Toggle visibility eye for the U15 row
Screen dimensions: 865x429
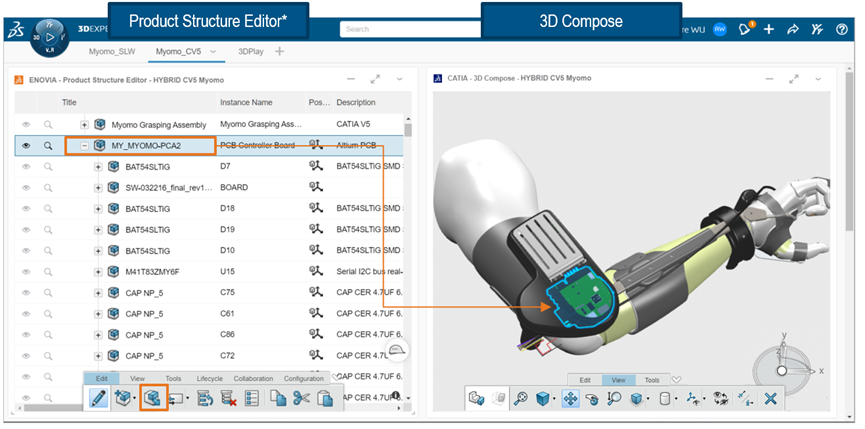tap(26, 271)
